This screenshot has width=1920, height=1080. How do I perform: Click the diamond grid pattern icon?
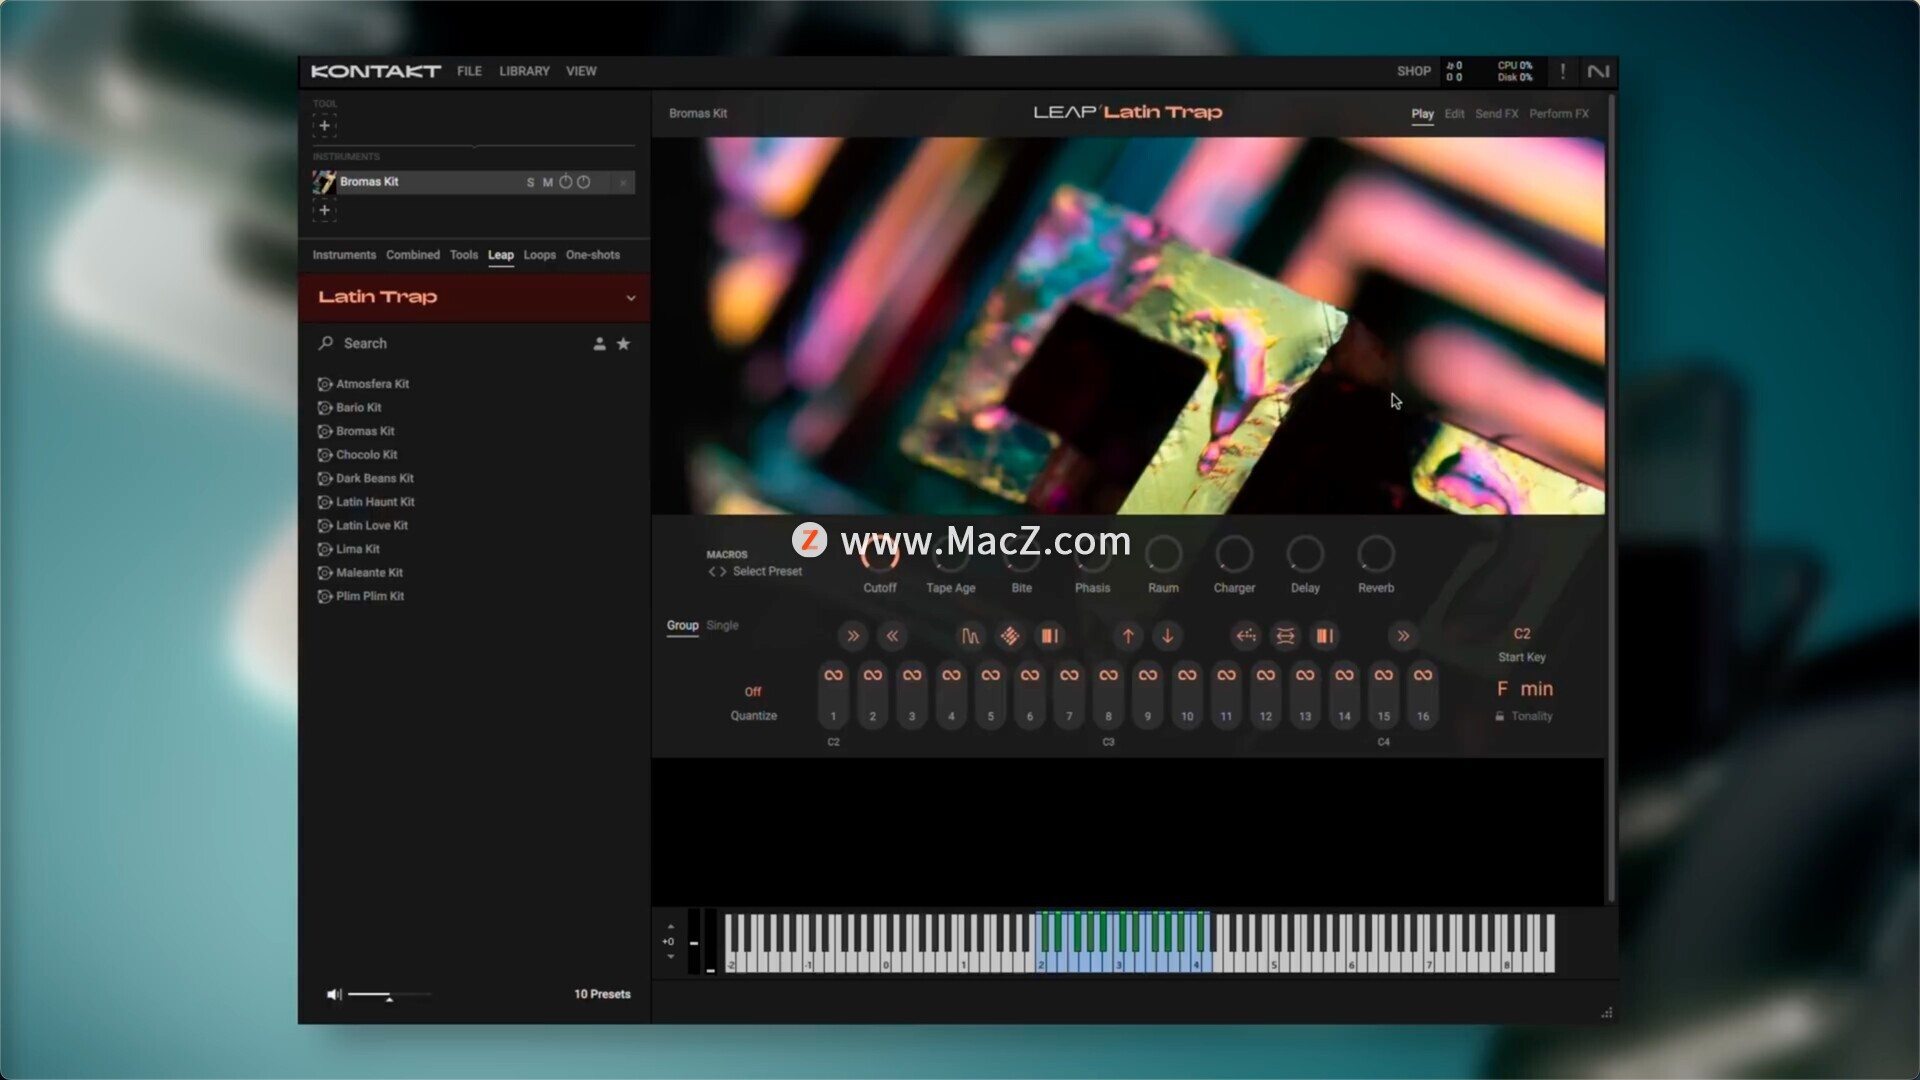pyautogui.click(x=1010, y=636)
